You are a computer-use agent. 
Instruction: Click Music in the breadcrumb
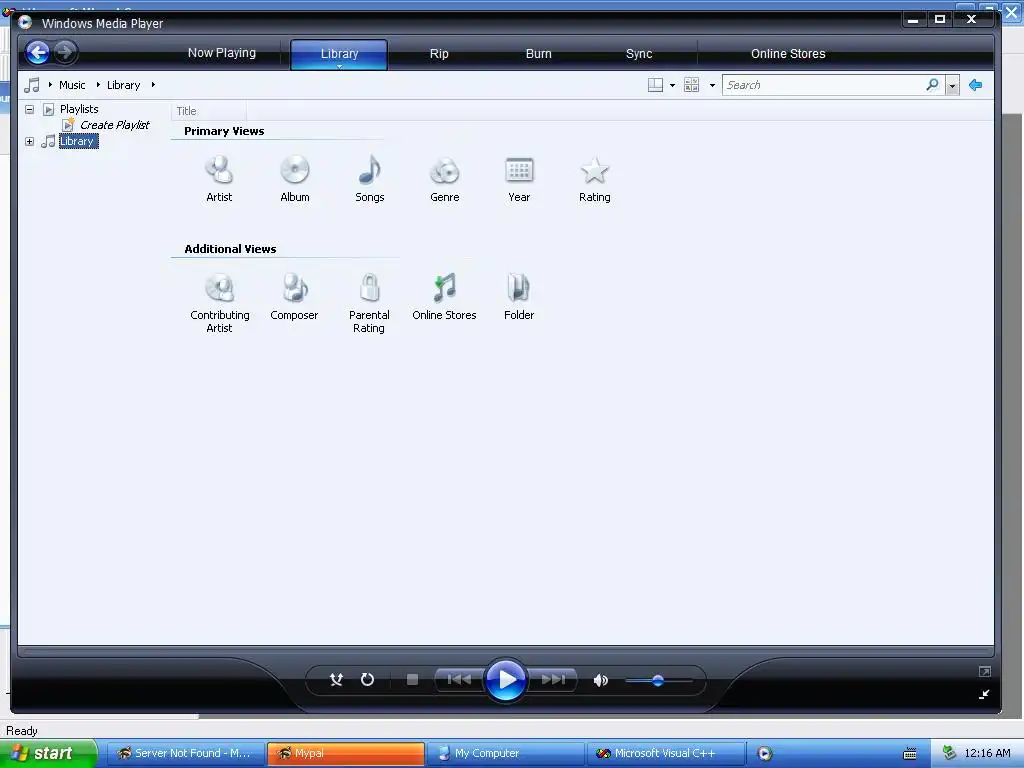(72, 85)
